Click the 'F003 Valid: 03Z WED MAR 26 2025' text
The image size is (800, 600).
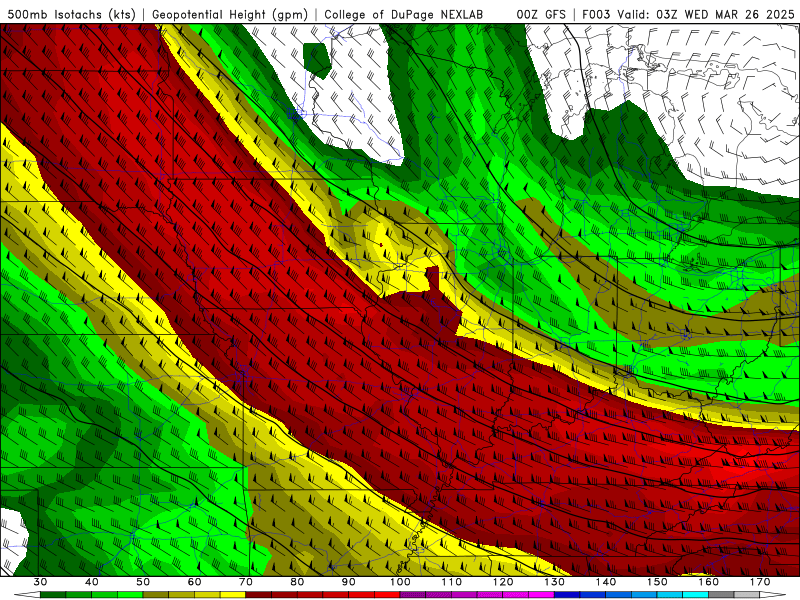[688, 14]
